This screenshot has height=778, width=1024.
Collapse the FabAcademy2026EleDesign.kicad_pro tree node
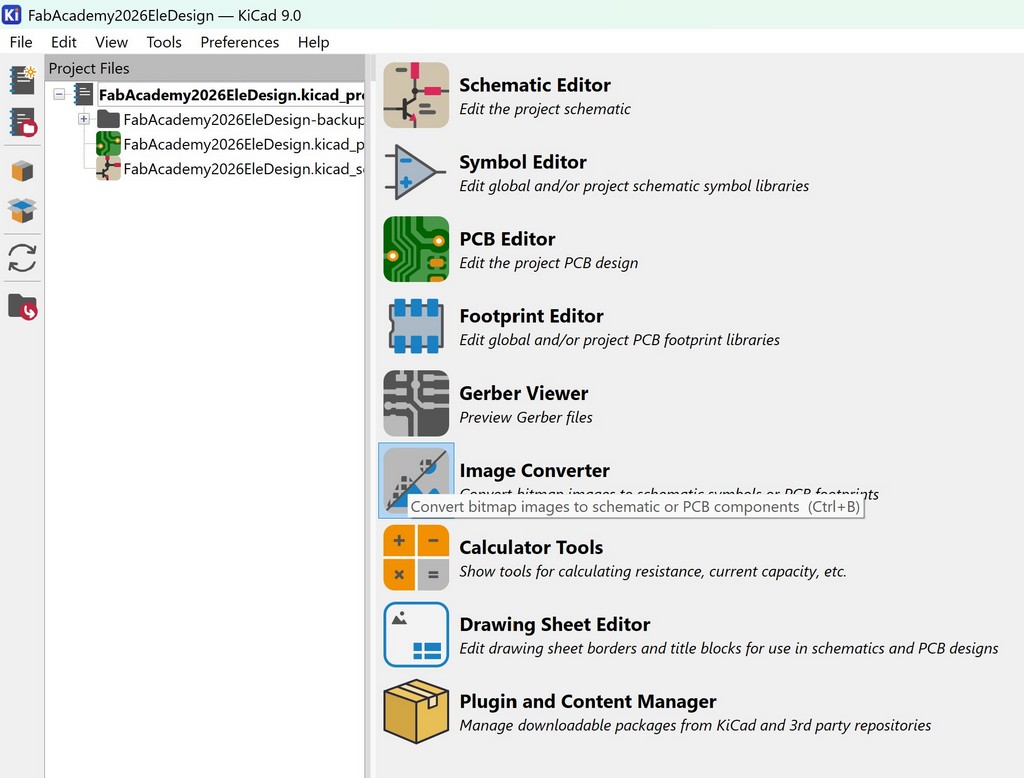coord(59,94)
